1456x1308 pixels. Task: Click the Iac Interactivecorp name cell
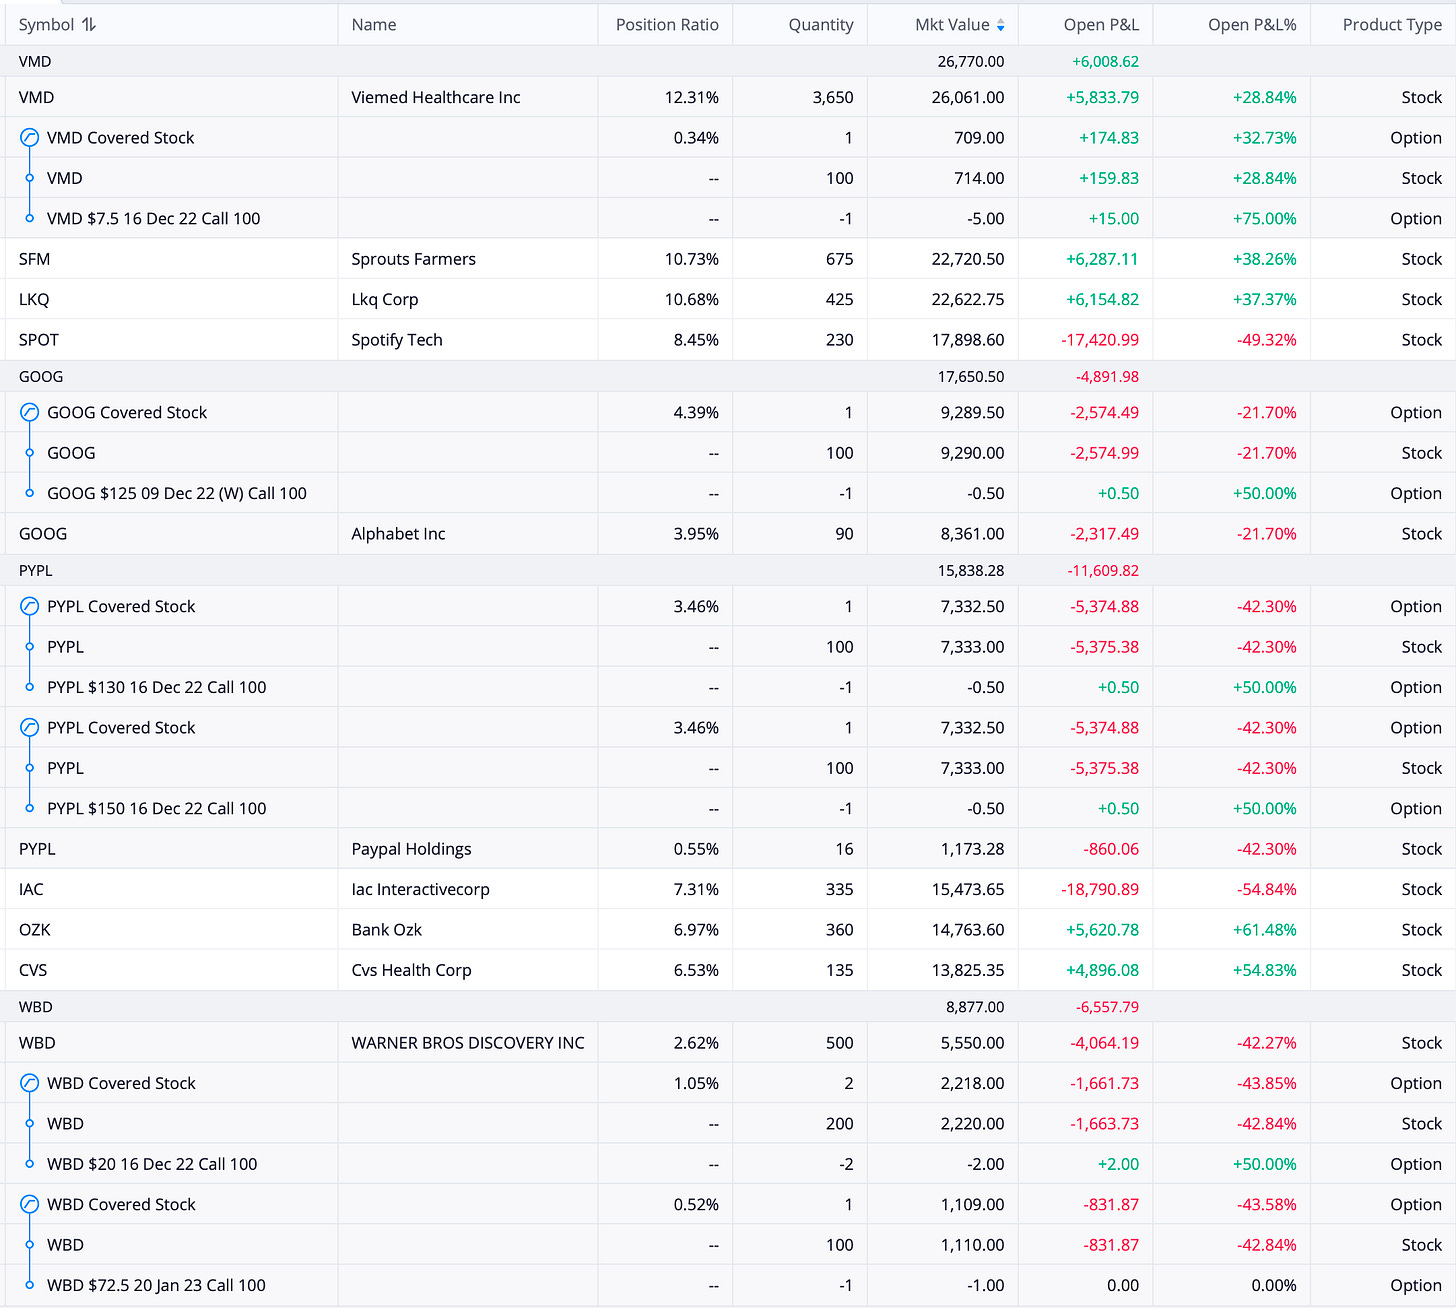[420, 889]
